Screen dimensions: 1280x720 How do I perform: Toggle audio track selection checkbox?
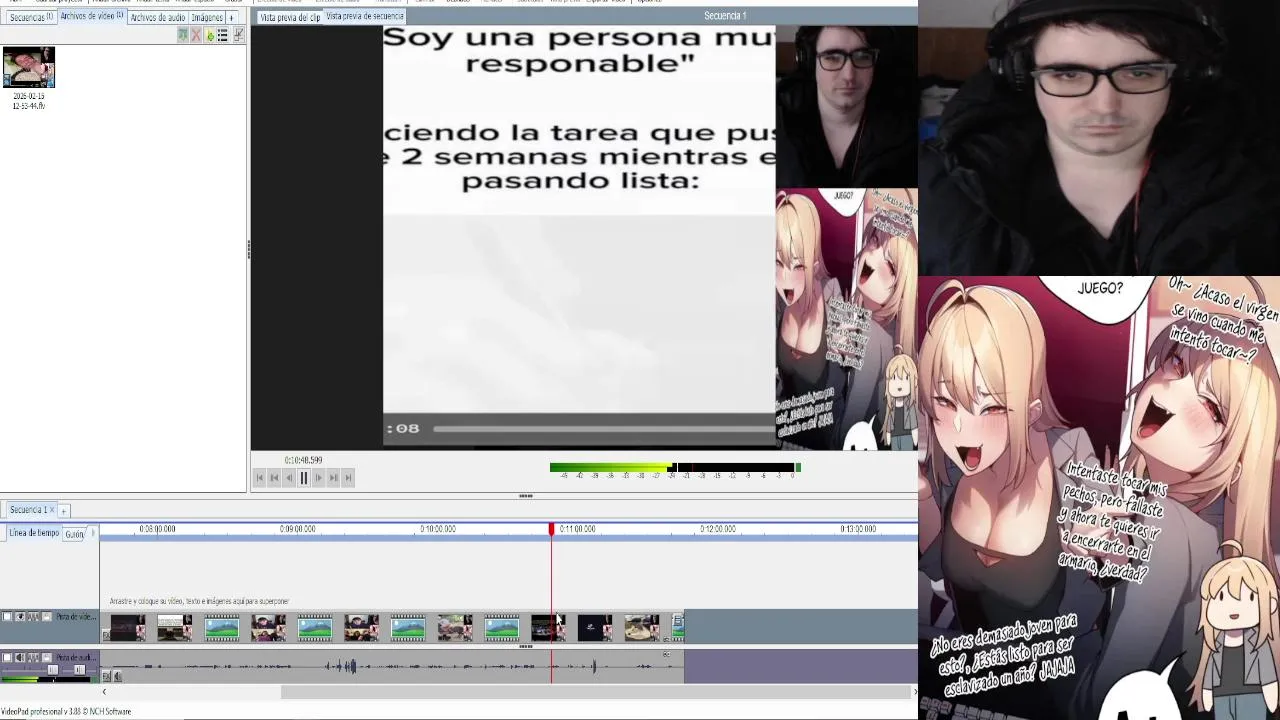click(7, 657)
